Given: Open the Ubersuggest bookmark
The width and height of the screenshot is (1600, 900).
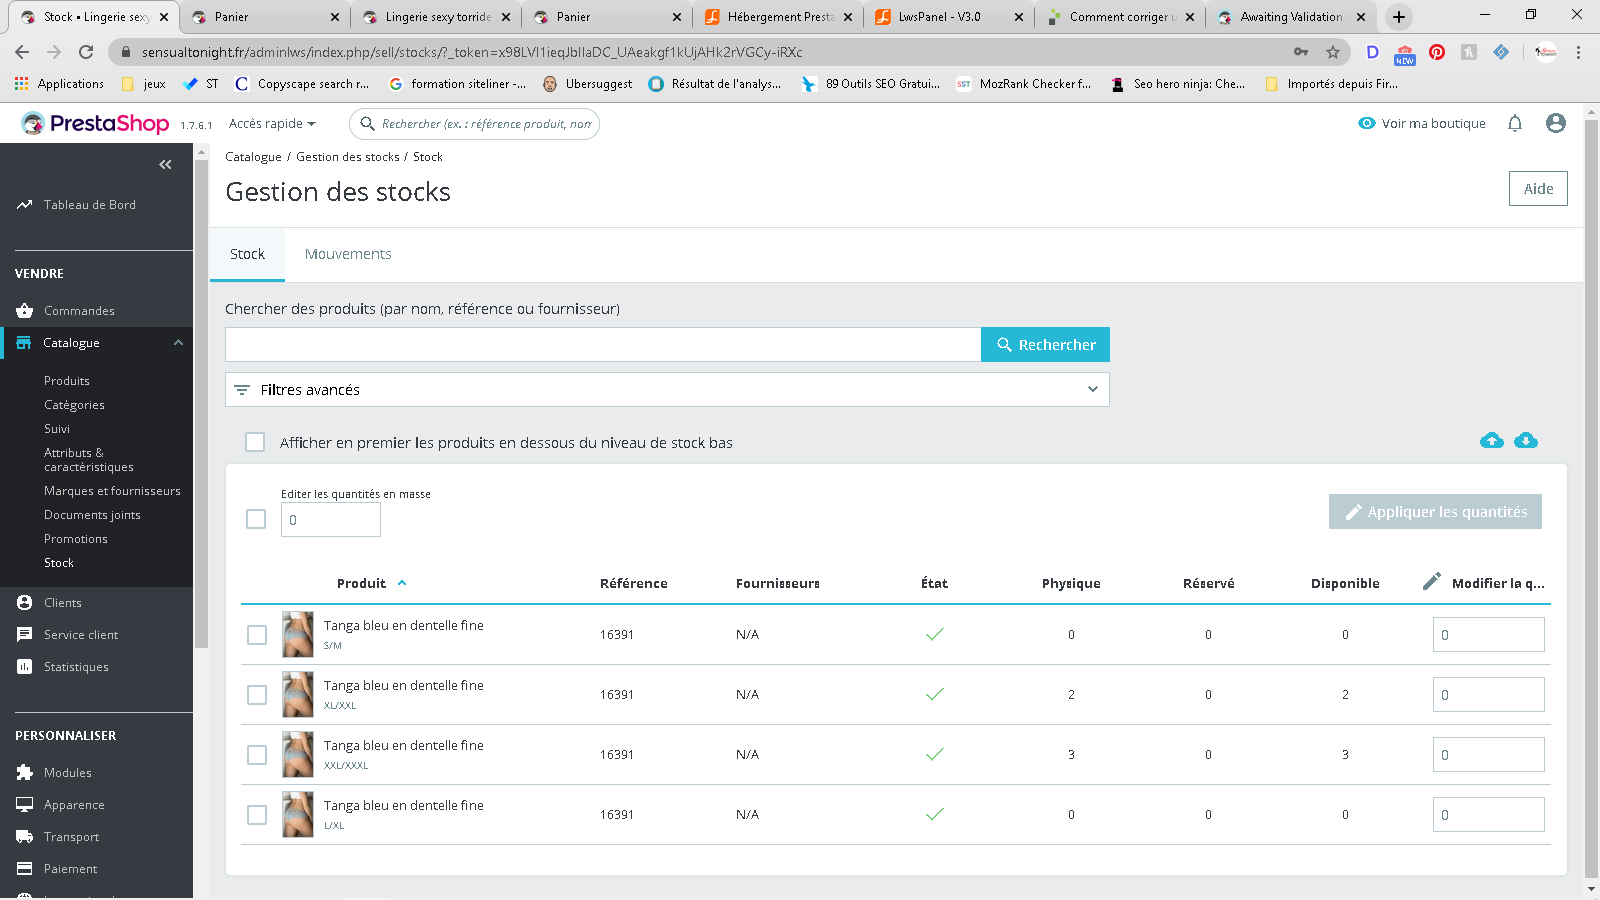Looking at the screenshot, I should coord(588,84).
